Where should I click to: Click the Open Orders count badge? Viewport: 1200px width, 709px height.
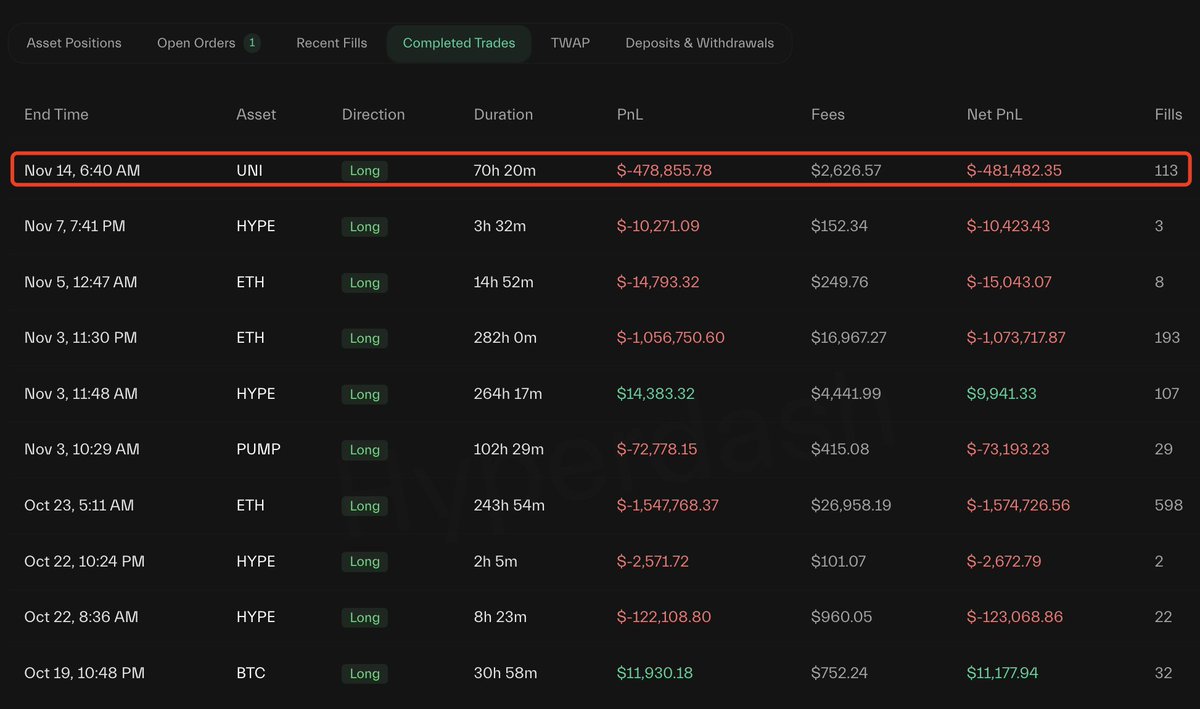tap(252, 43)
